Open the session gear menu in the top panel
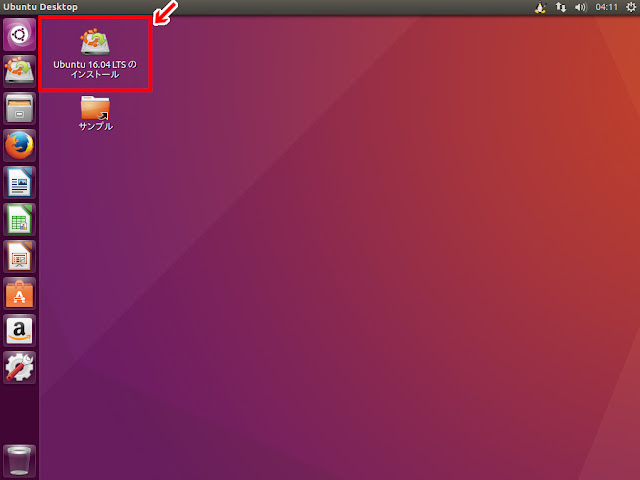 pyautogui.click(x=631, y=7)
